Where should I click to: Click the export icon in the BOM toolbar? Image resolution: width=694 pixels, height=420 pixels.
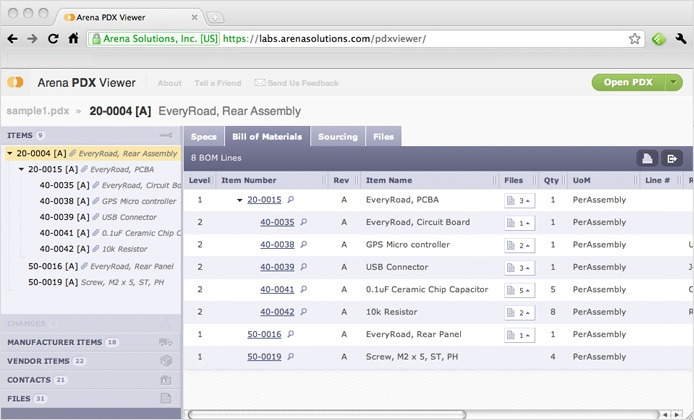click(x=672, y=158)
